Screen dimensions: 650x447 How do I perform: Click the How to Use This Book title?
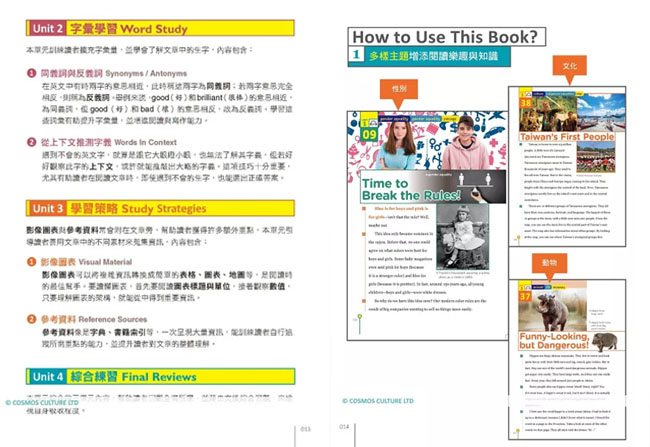(x=446, y=37)
